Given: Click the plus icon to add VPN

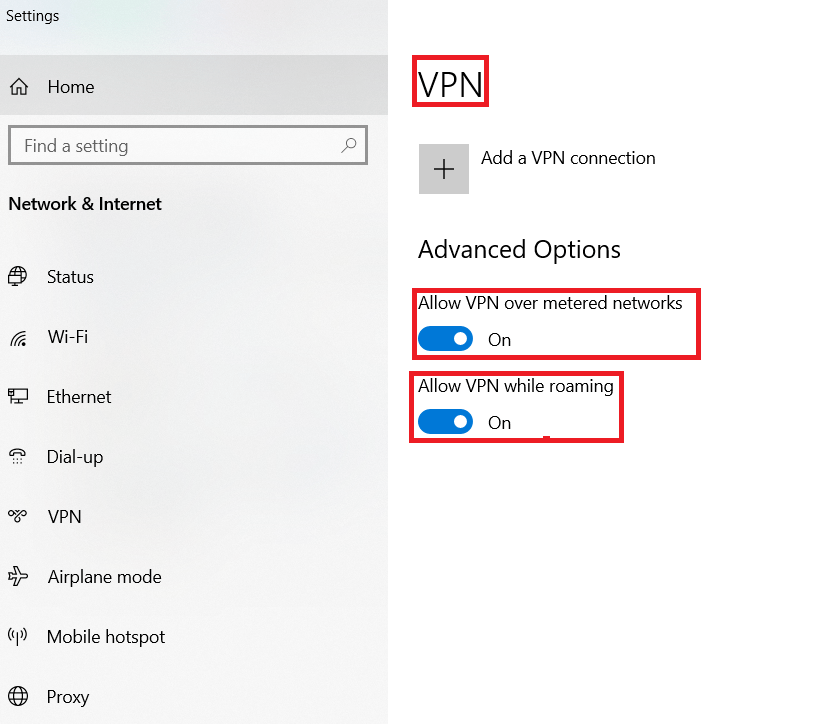Looking at the screenshot, I should (x=444, y=169).
